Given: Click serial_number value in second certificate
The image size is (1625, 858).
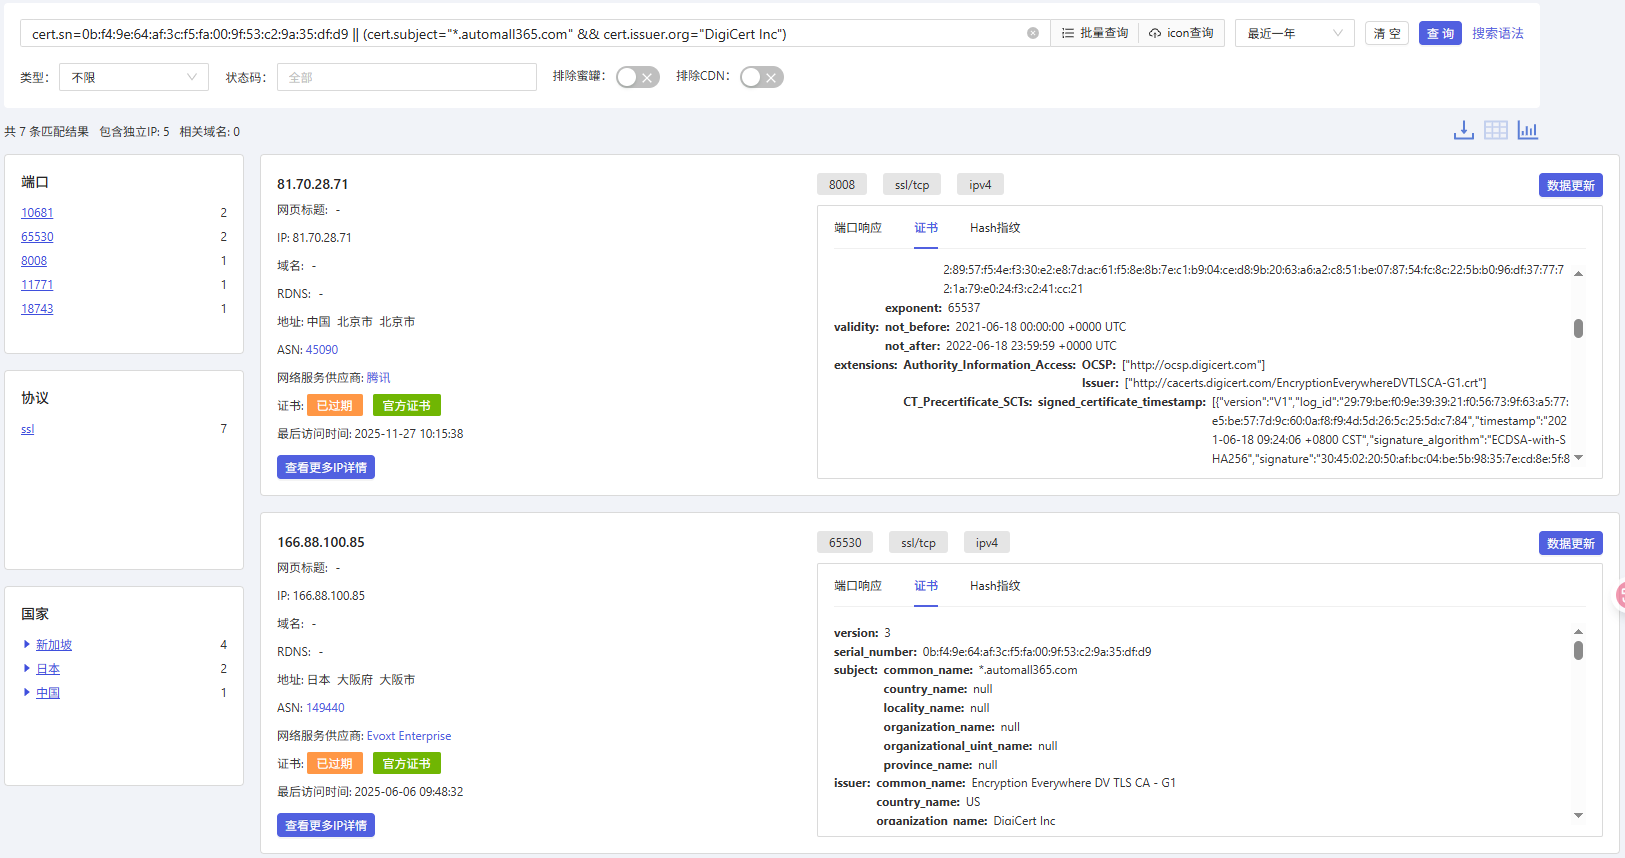Looking at the screenshot, I should (1037, 652).
